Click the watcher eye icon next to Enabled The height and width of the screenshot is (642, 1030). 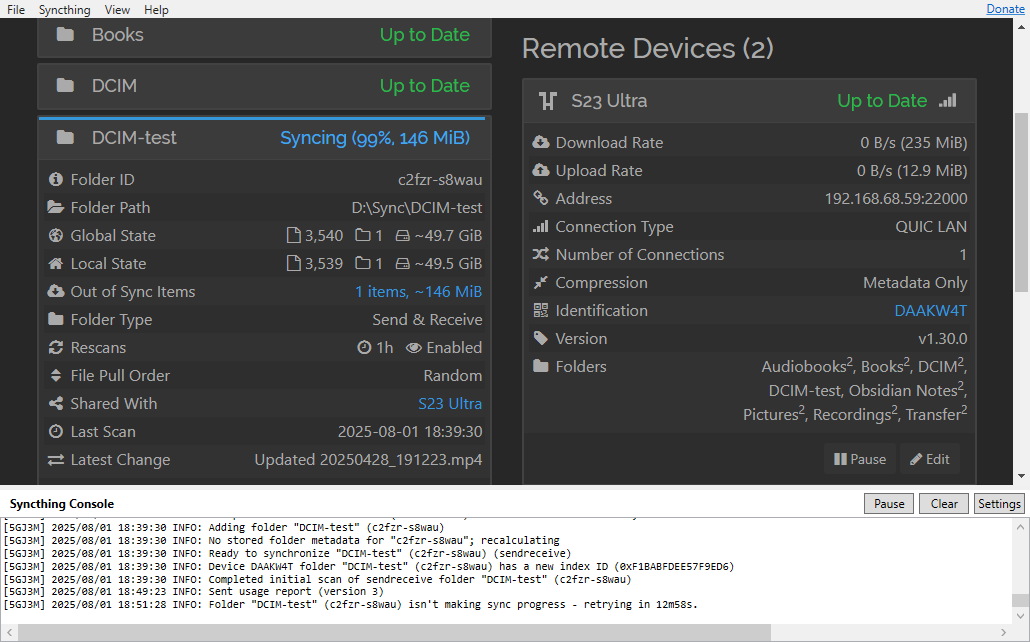[x=414, y=348]
